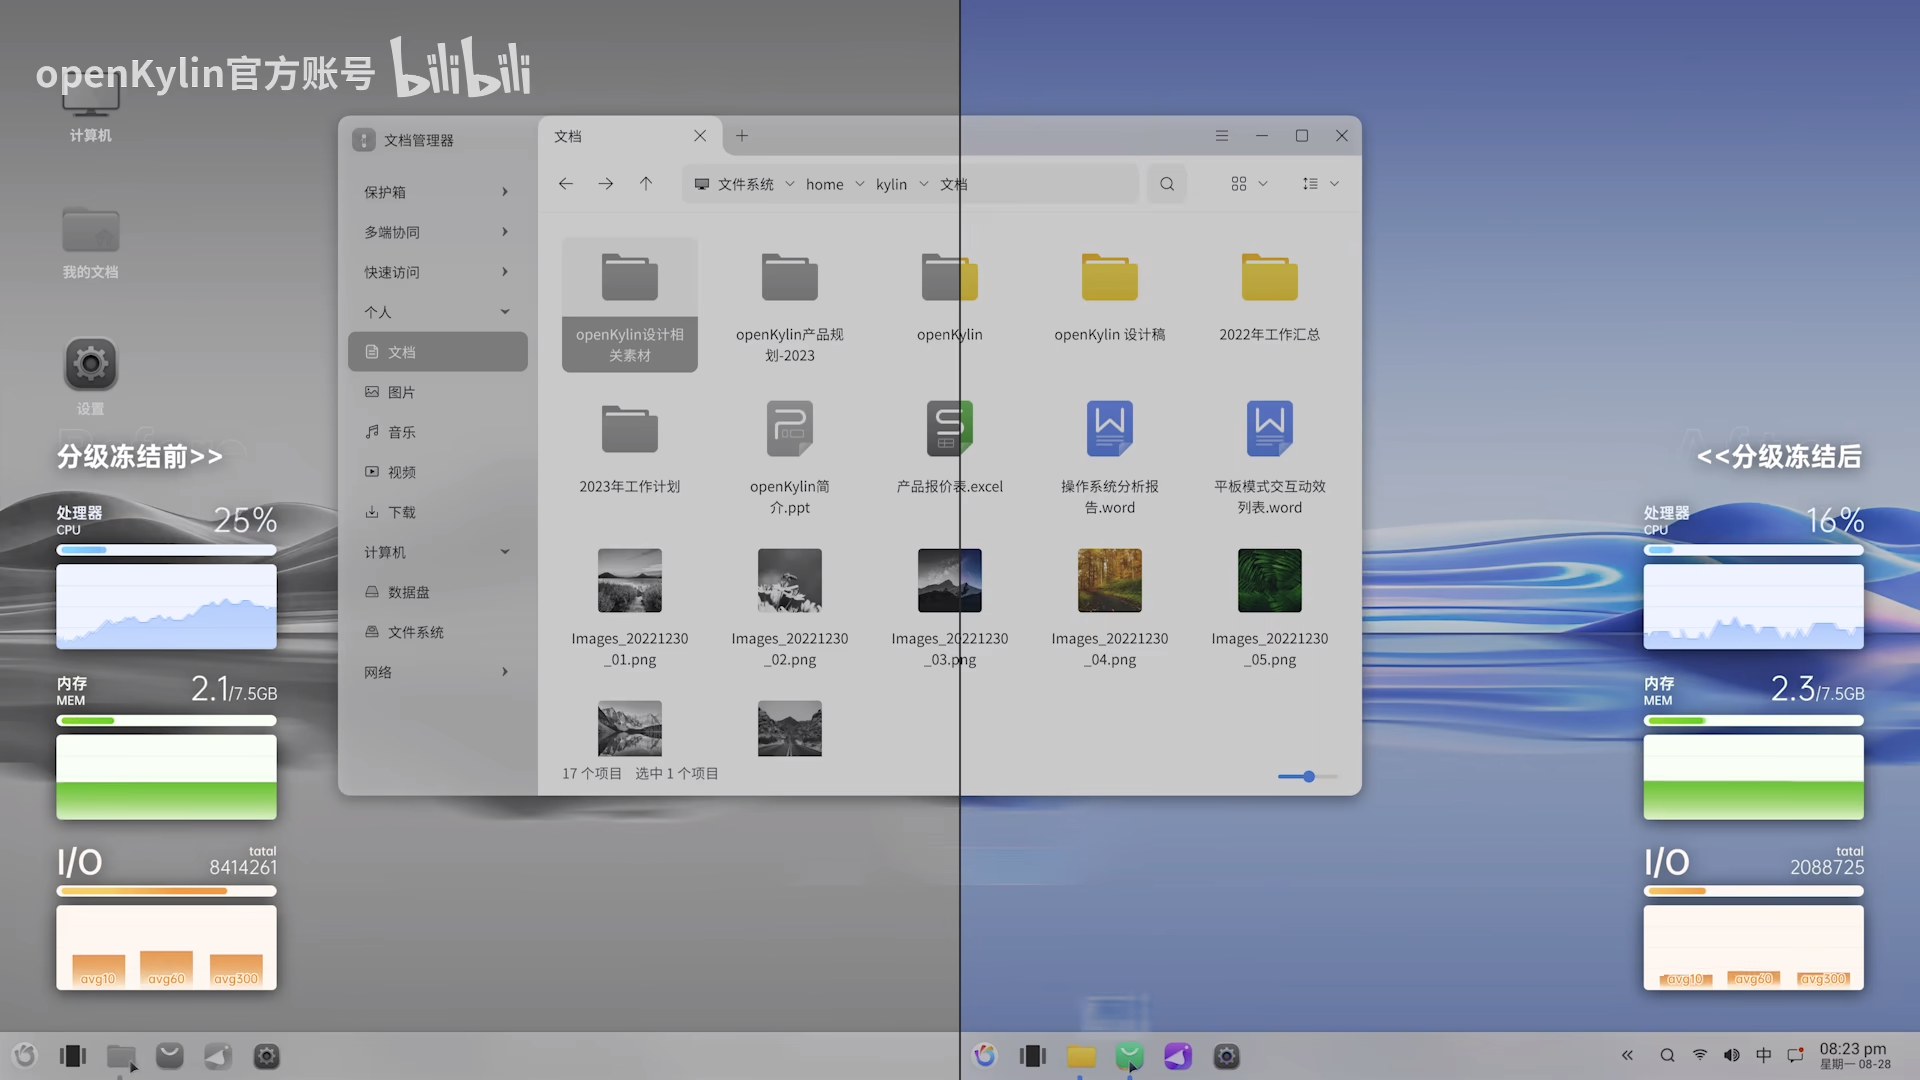The height and width of the screenshot is (1080, 1920).
Task: Open the hamburger options menu
Action: [1222, 136]
